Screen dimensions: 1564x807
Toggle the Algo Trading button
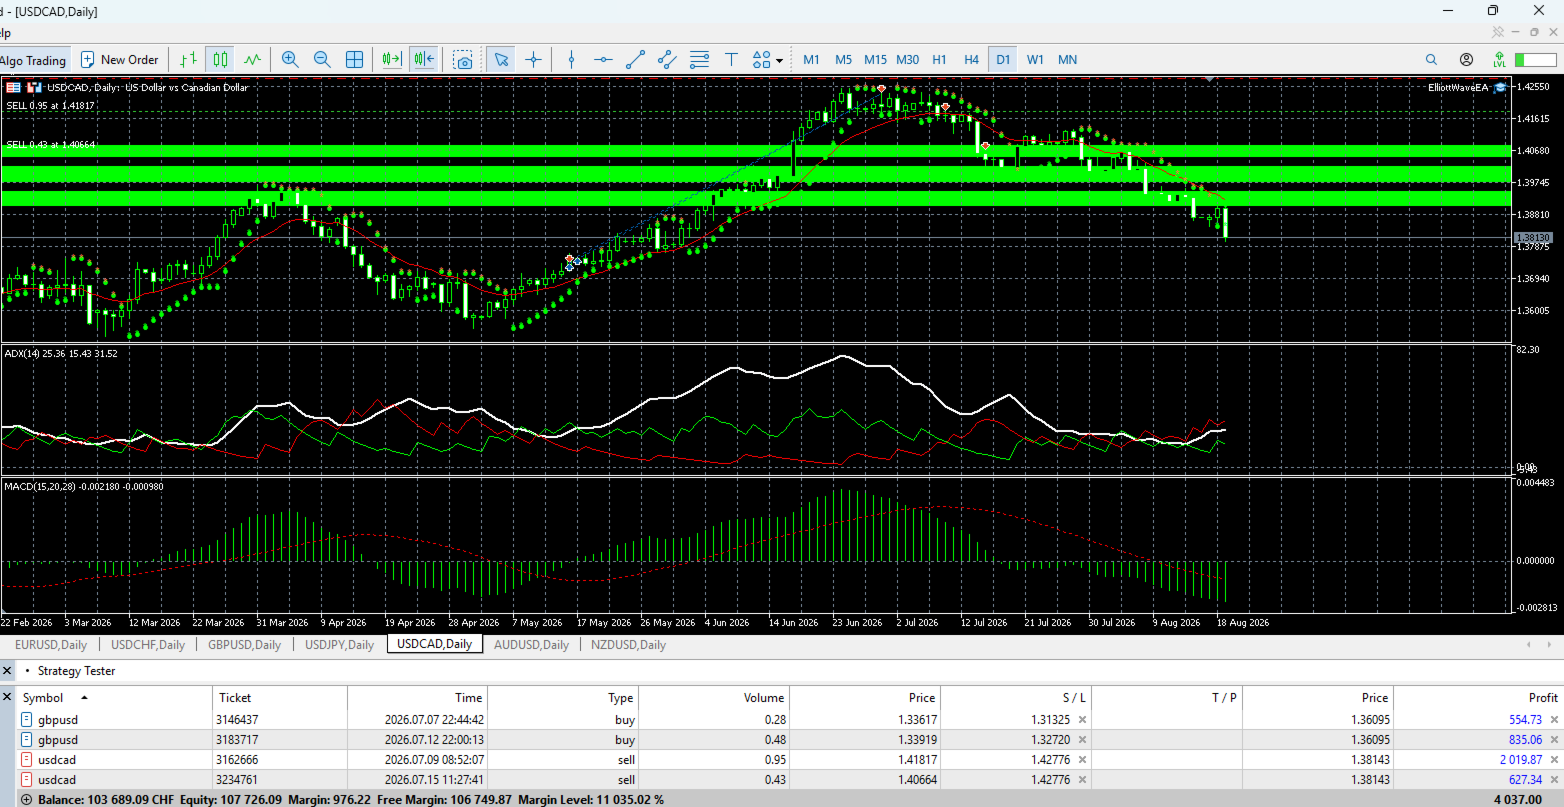point(34,60)
